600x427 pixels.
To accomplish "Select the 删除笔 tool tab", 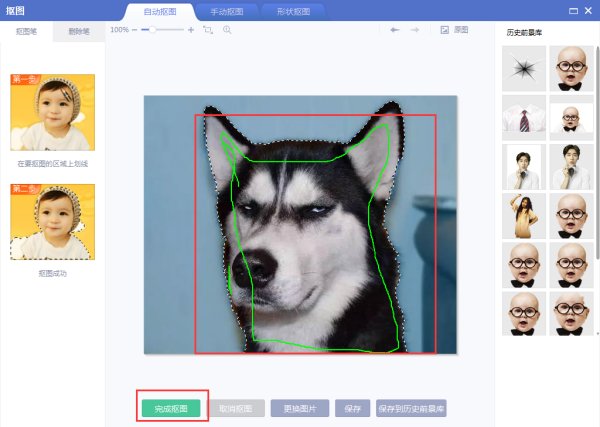I will click(78, 31).
